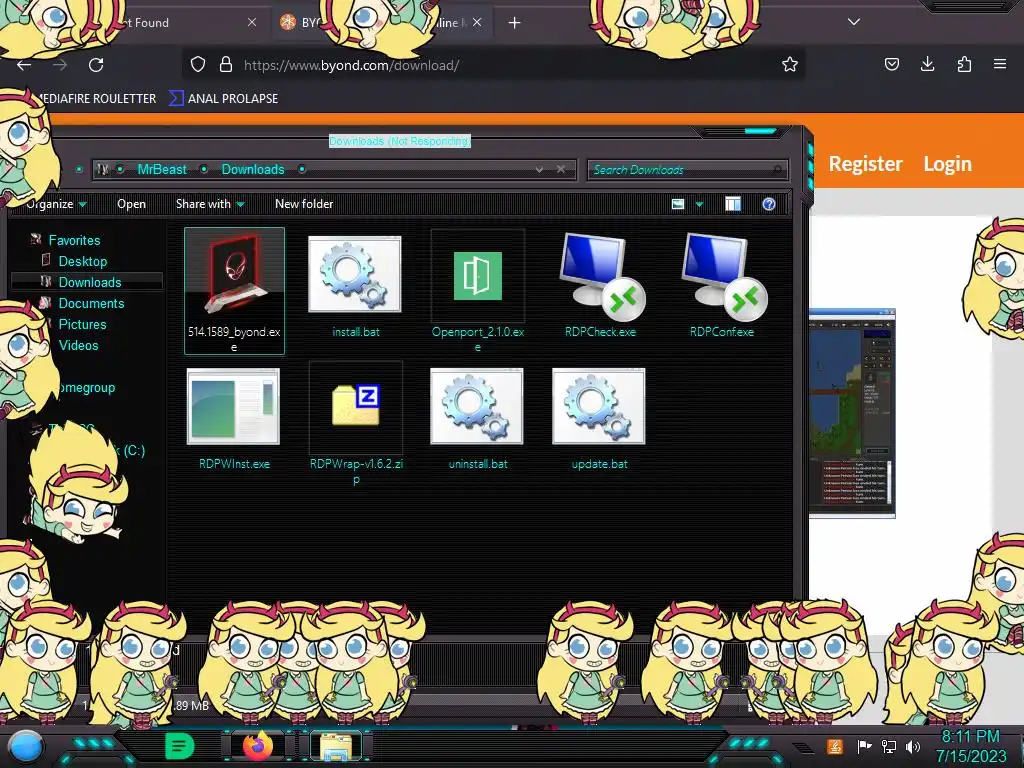Bookmark this page with the star icon

click(790, 64)
